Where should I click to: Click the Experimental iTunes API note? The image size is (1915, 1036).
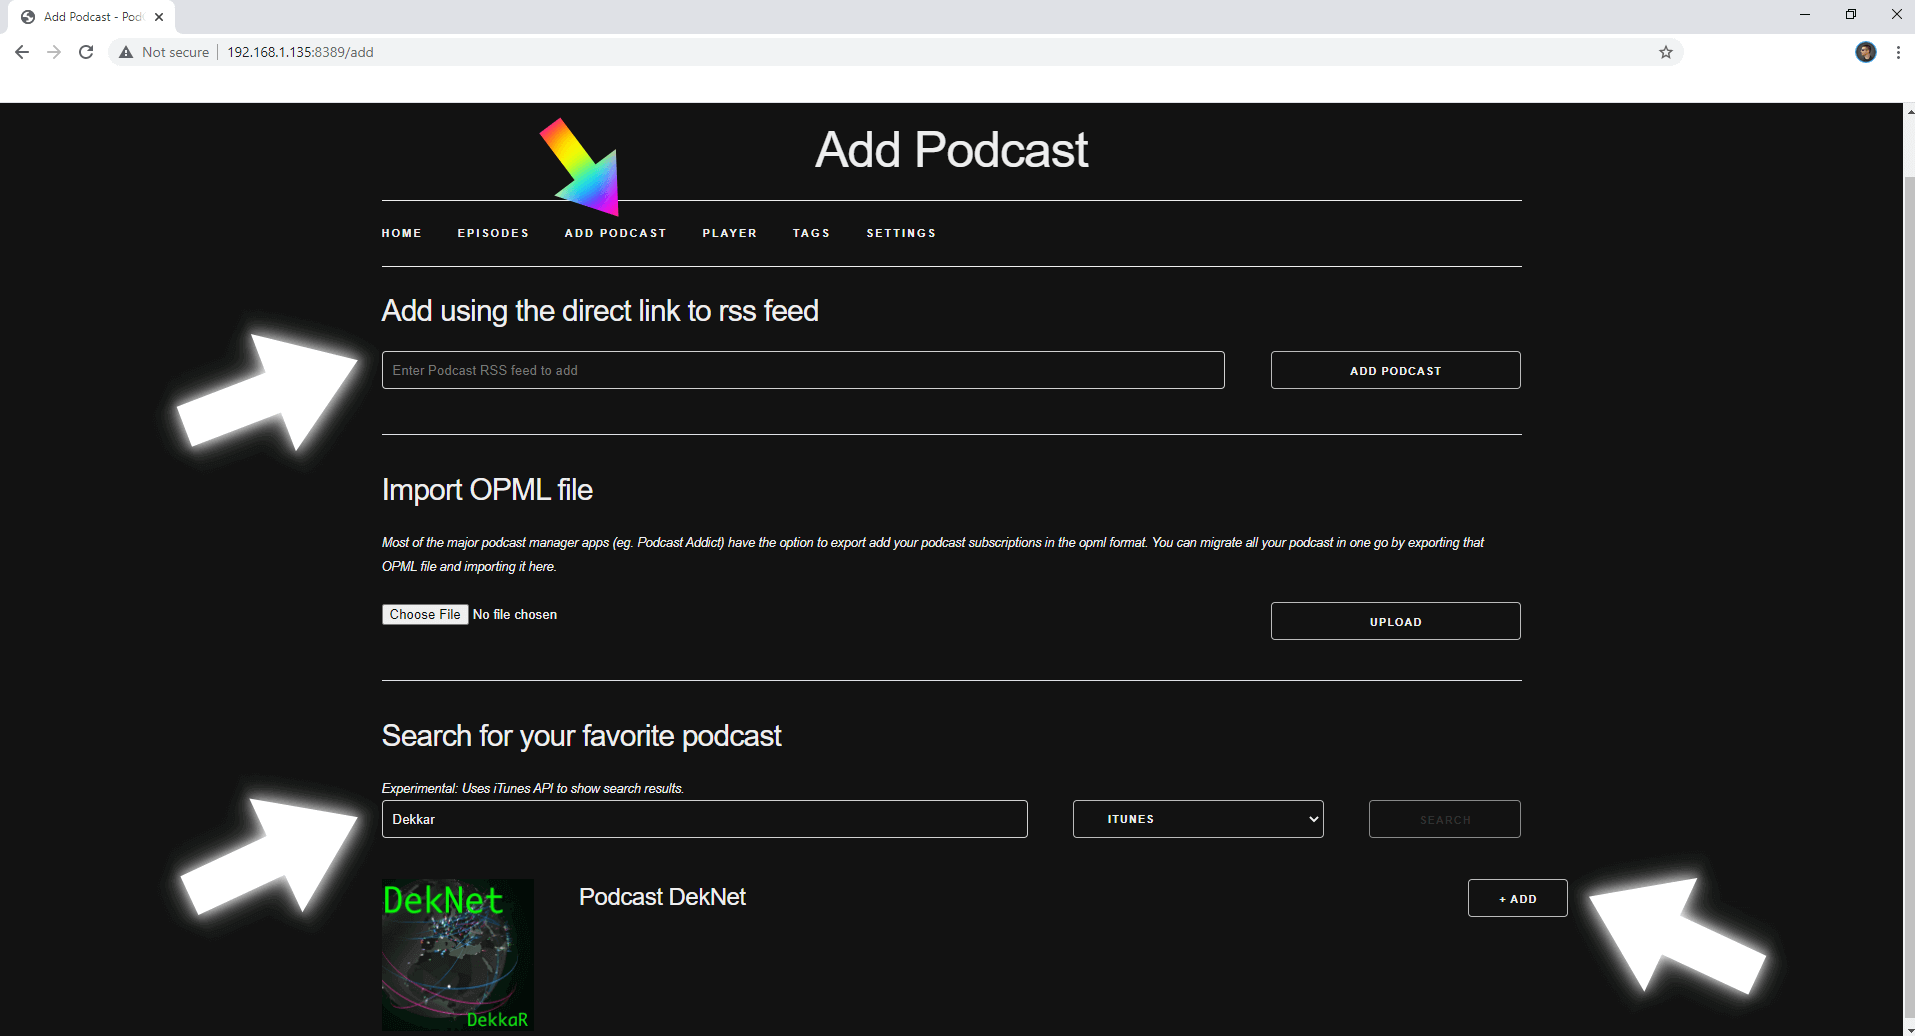click(x=533, y=788)
